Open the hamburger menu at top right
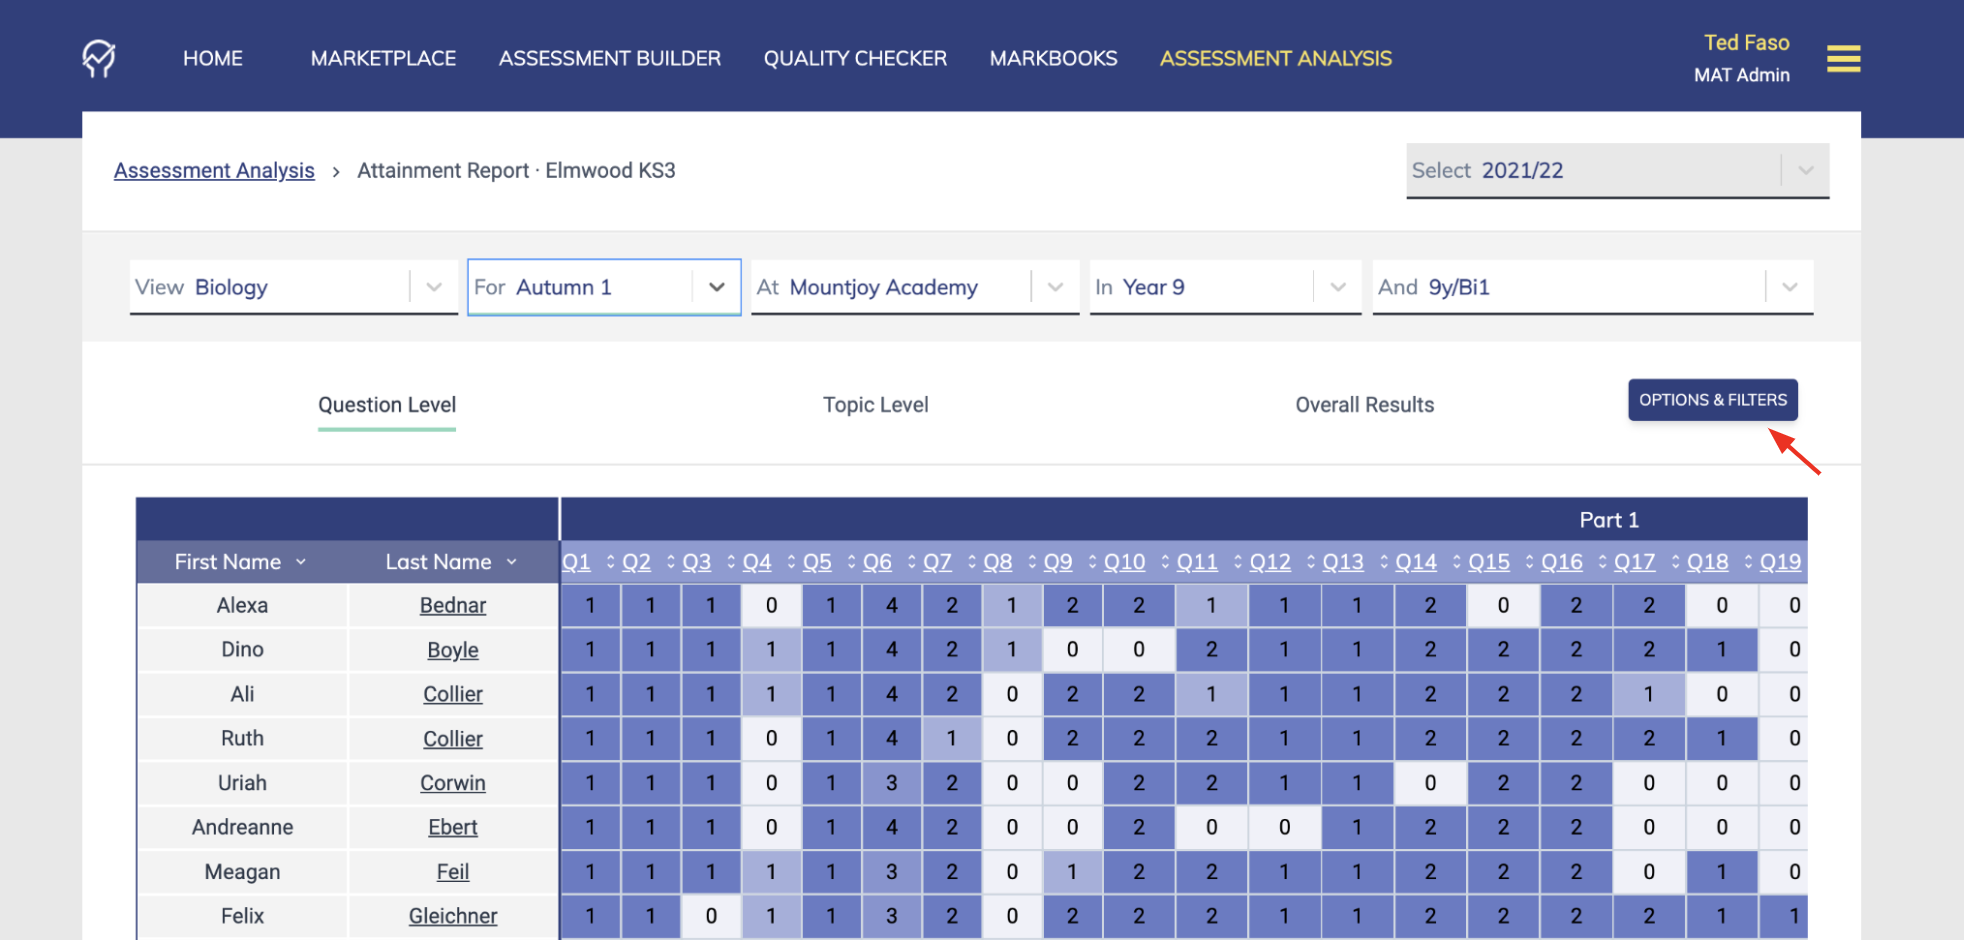The height and width of the screenshot is (940, 1964). point(1843,58)
